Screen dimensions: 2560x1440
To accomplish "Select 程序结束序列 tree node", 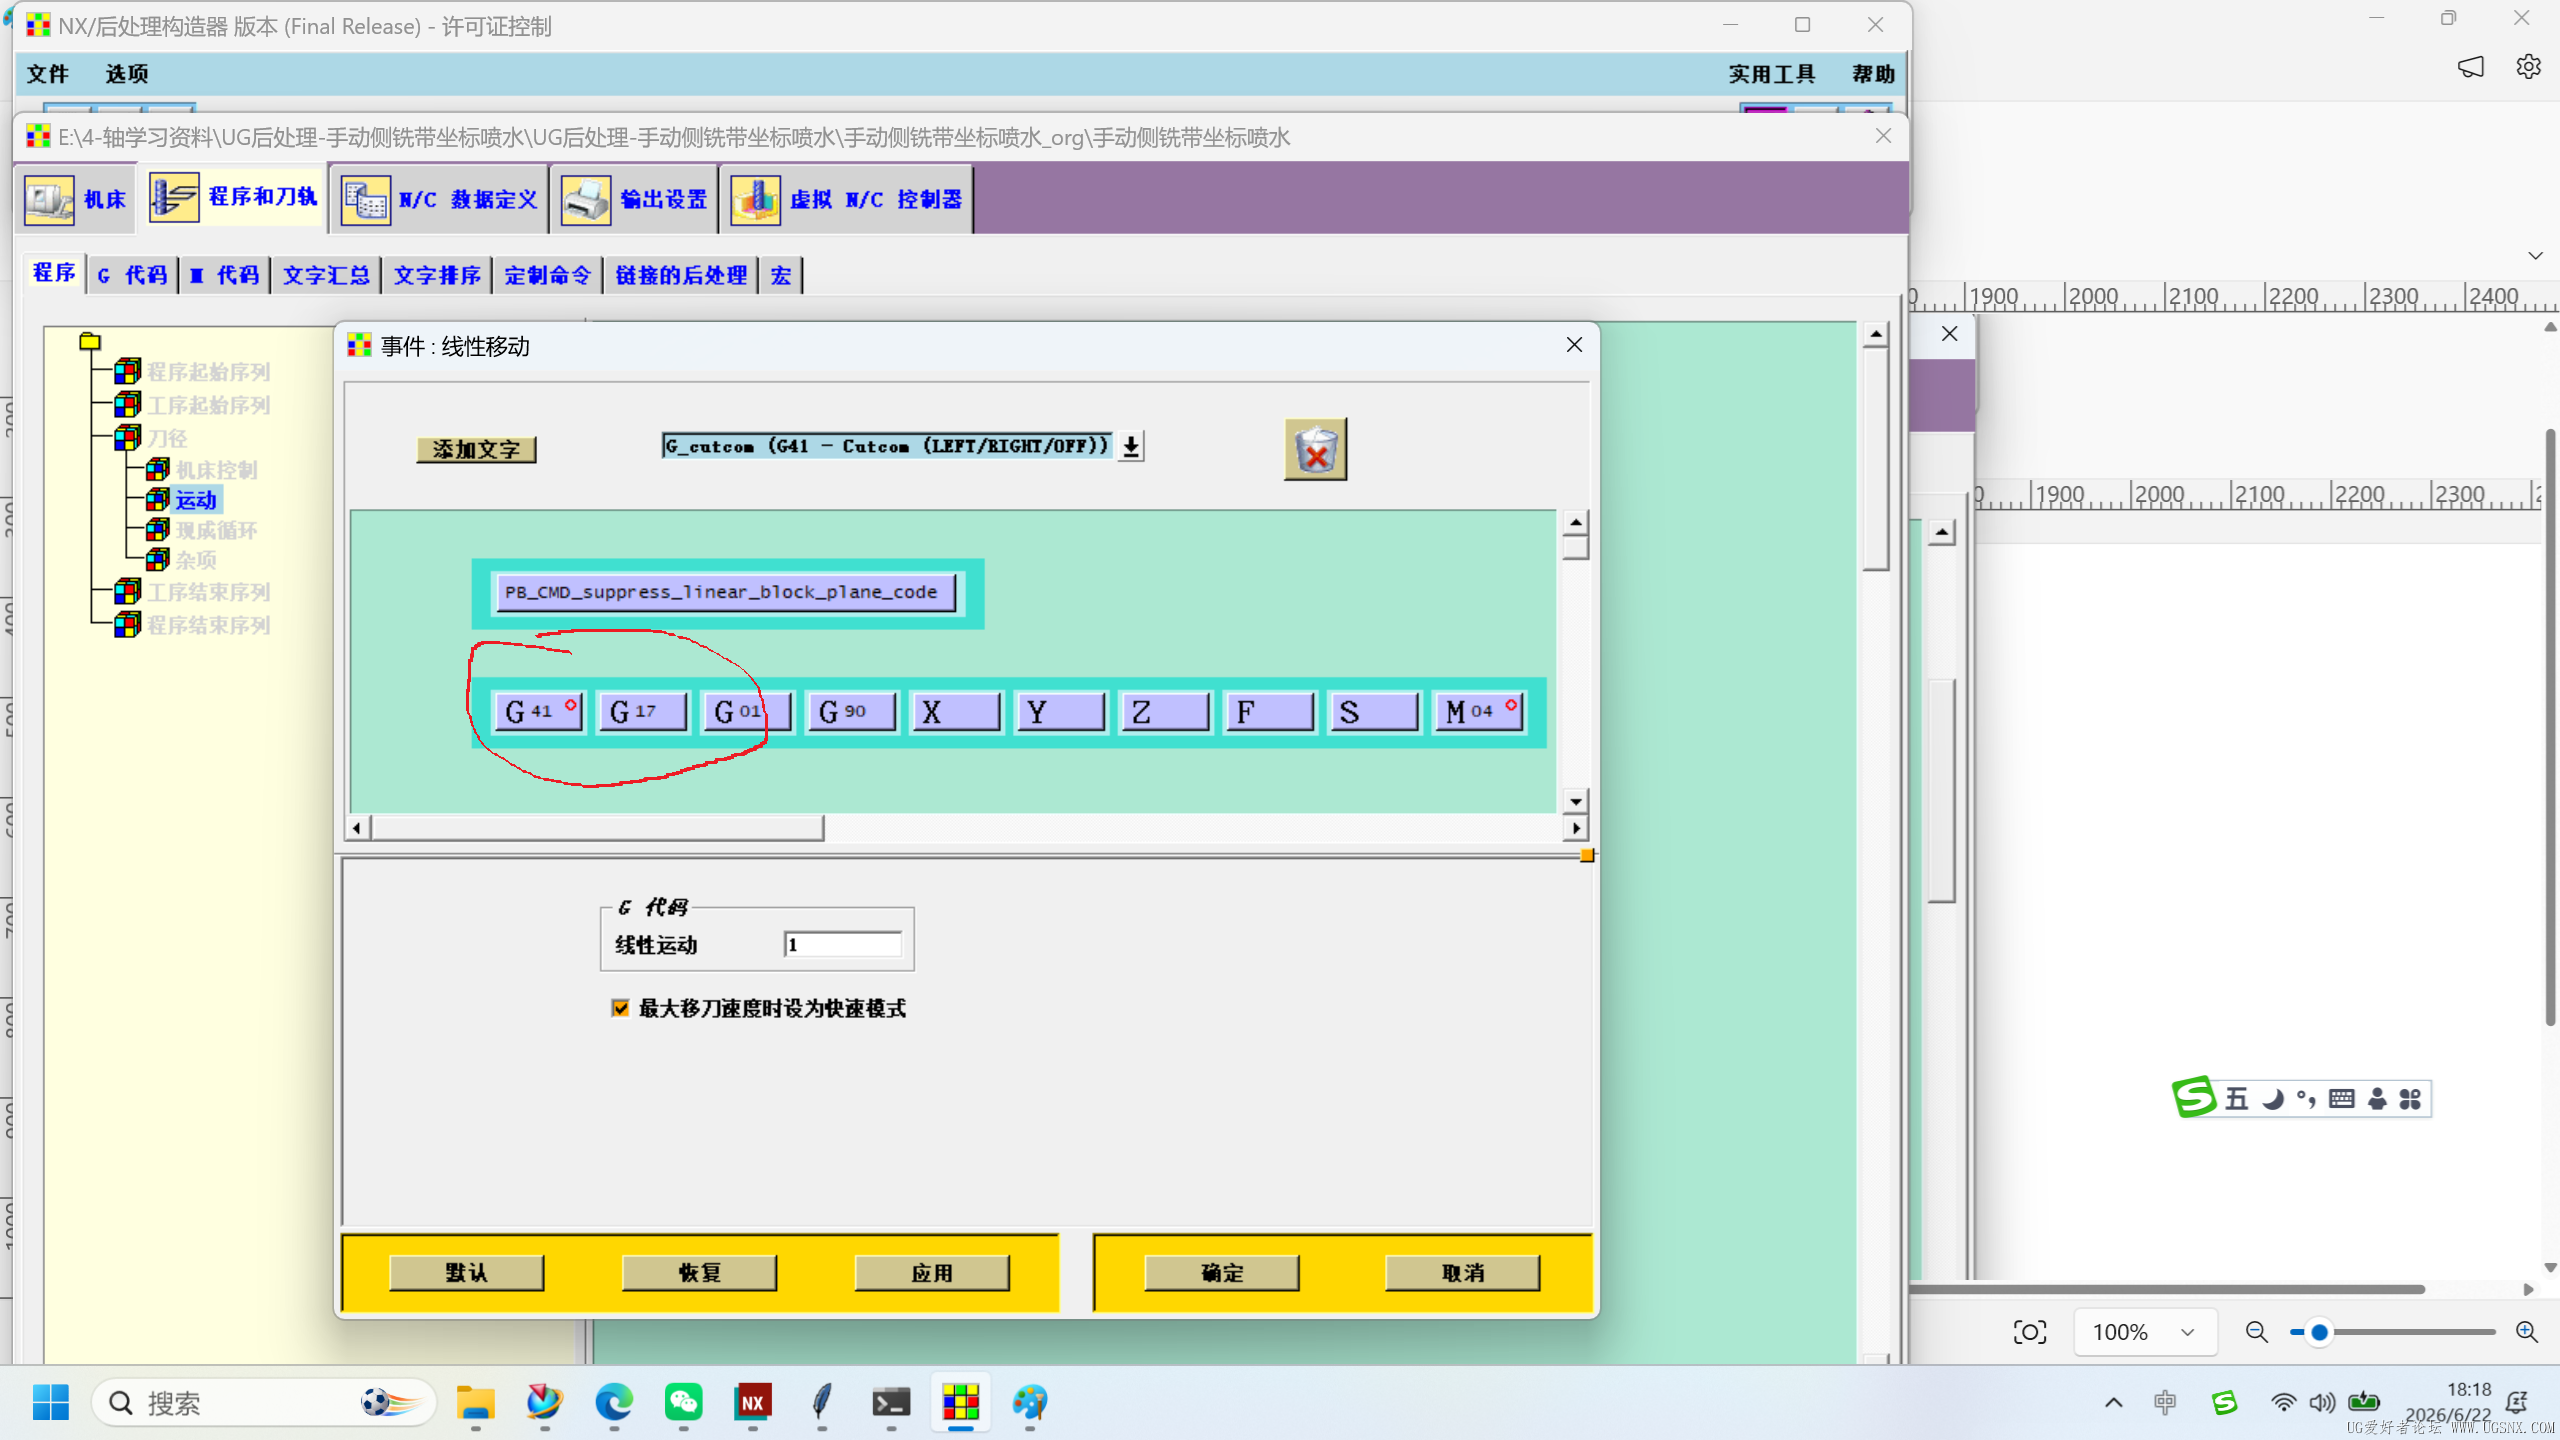I will (x=208, y=625).
